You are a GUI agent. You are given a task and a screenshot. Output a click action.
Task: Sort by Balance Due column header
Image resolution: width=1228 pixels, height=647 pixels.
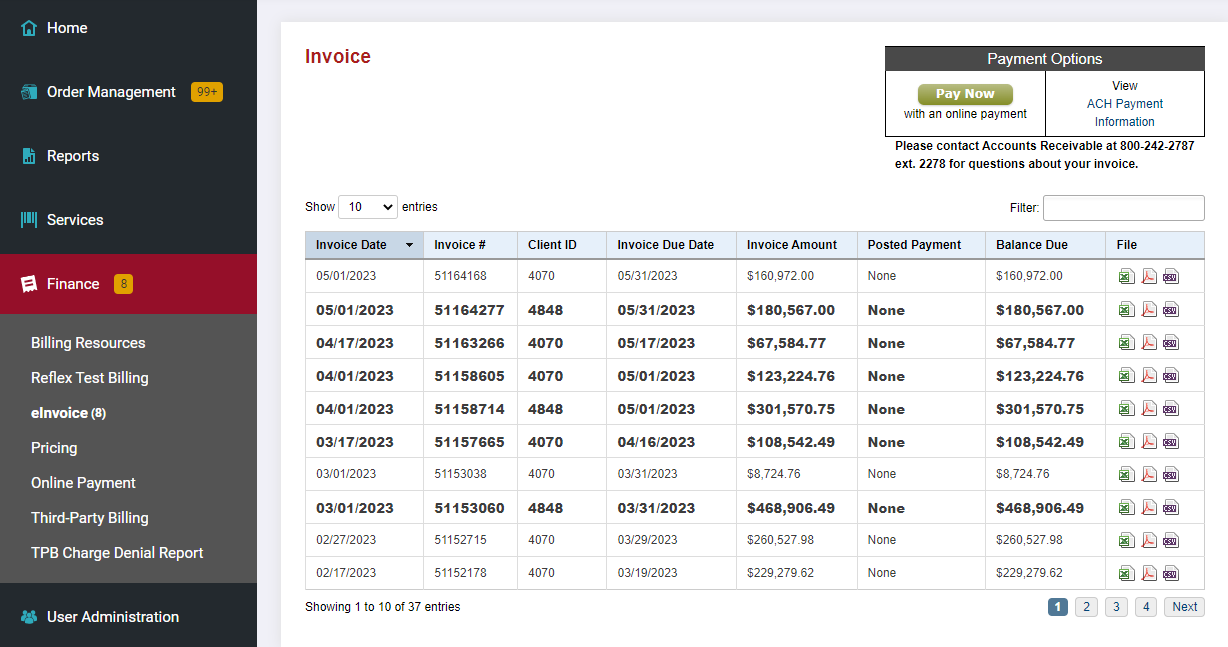click(1045, 245)
